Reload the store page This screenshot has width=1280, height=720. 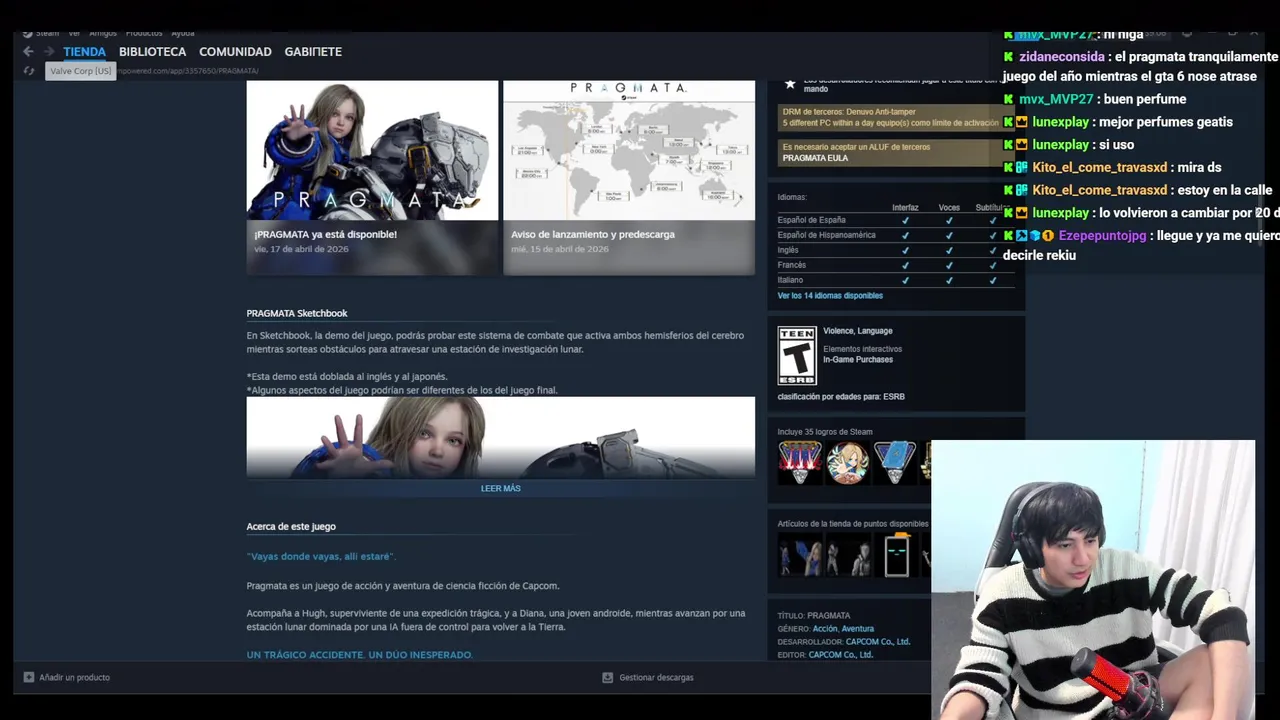[29, 71]
